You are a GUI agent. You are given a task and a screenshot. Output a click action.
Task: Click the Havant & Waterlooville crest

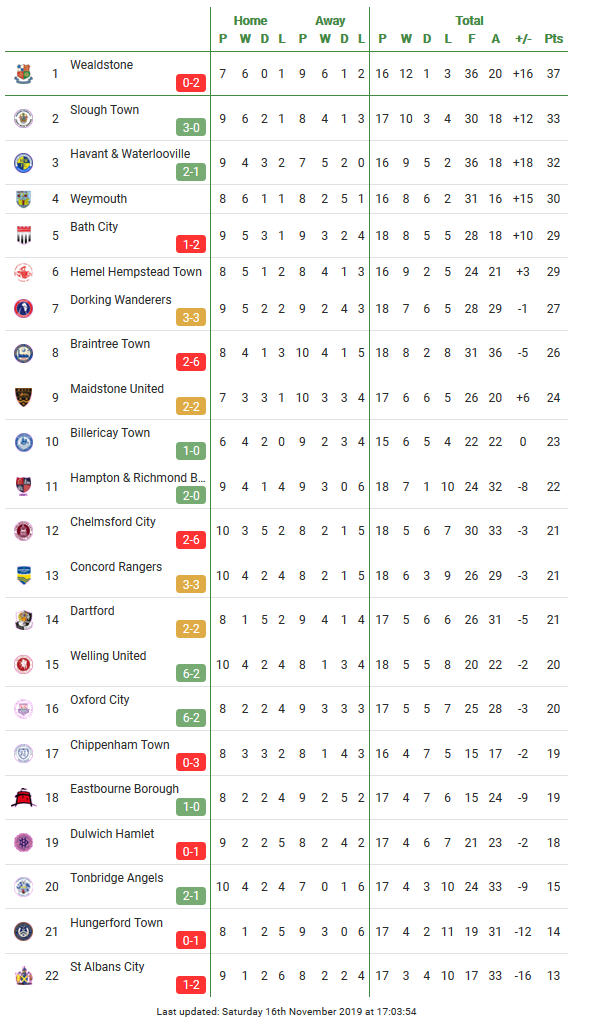pyautogui.click(x=24, y=162)
